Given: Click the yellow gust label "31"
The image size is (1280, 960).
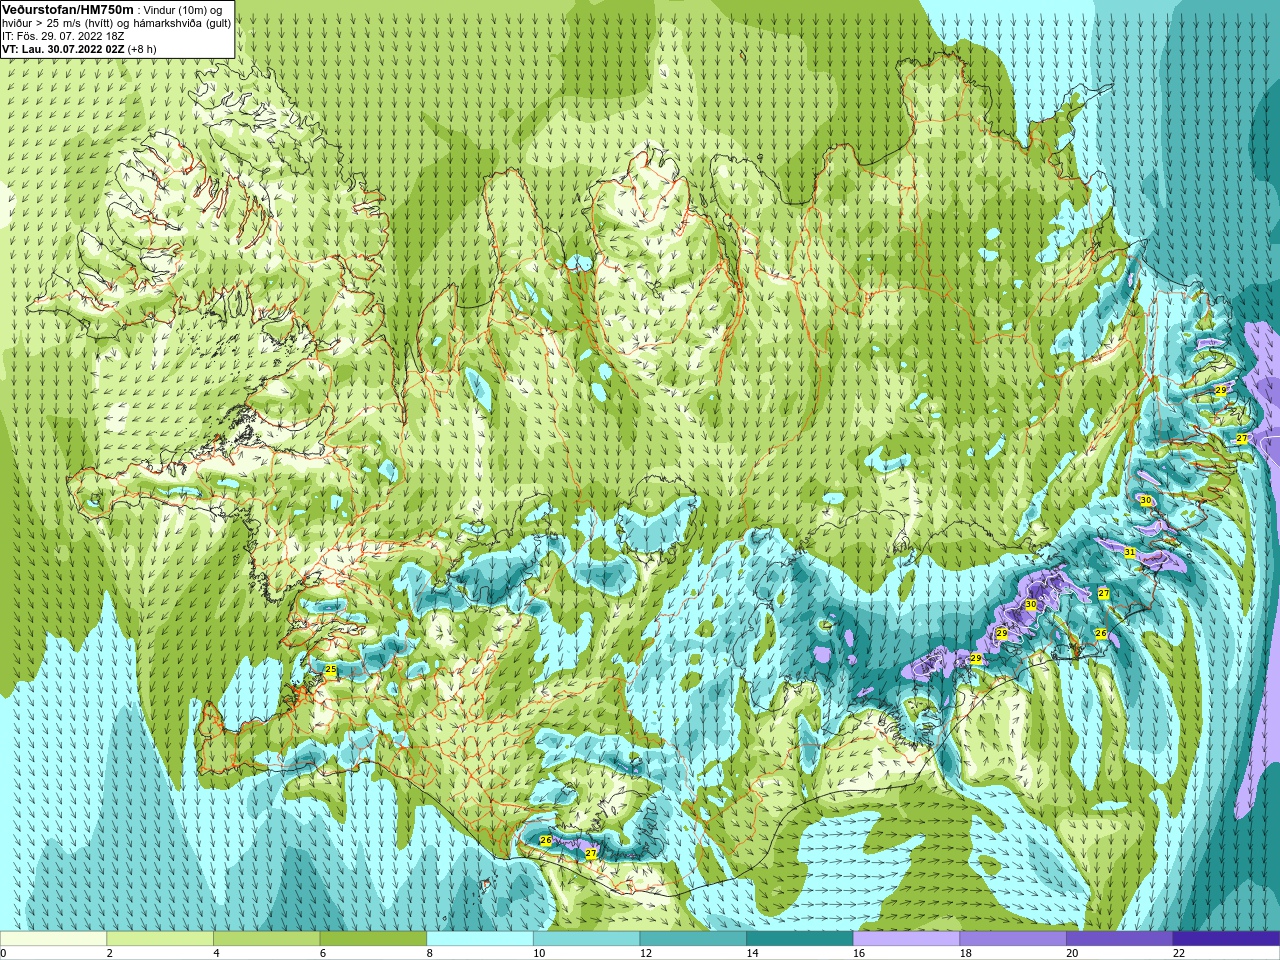Looking at the screenshot, I should coord(1129,552).
